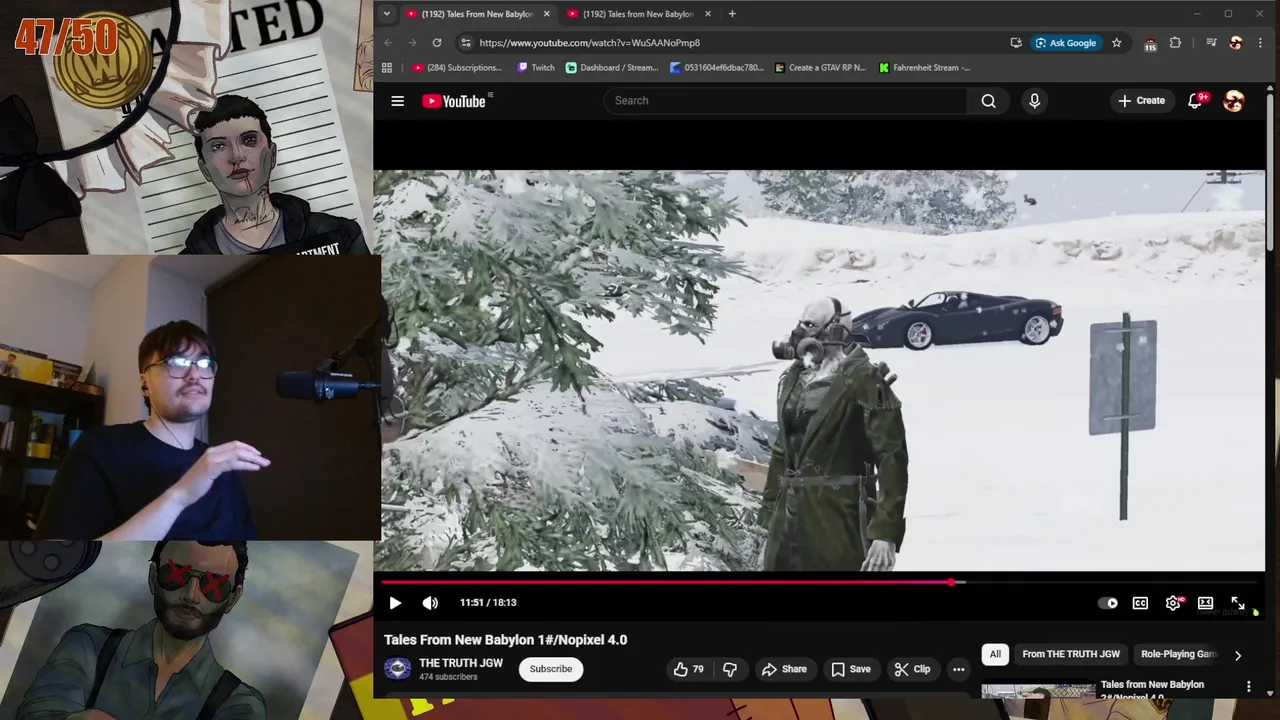Click the install app icon in address bar
Image resolution: width=1280 pixels, height=720 pixels.
pyautogui.click(x=1016, y=43)
